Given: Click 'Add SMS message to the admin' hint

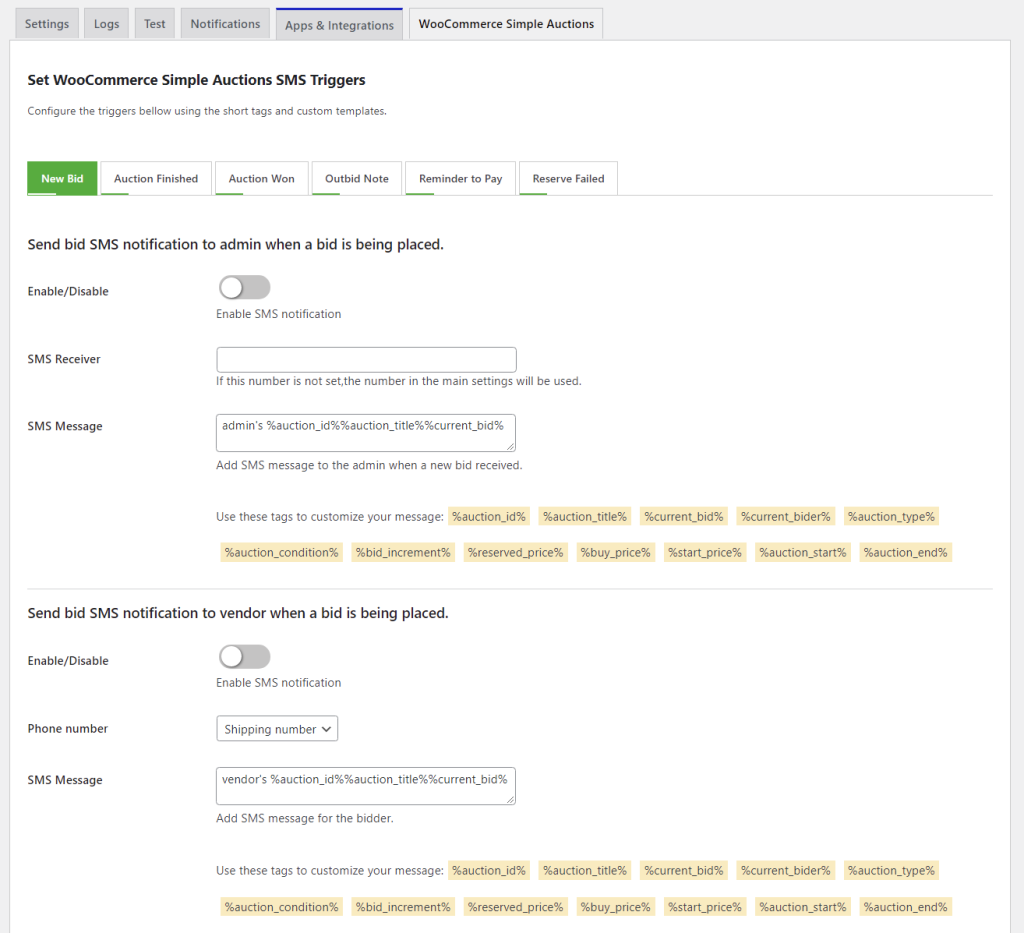Looking at the screenshot, I should (x=369, y=465).
